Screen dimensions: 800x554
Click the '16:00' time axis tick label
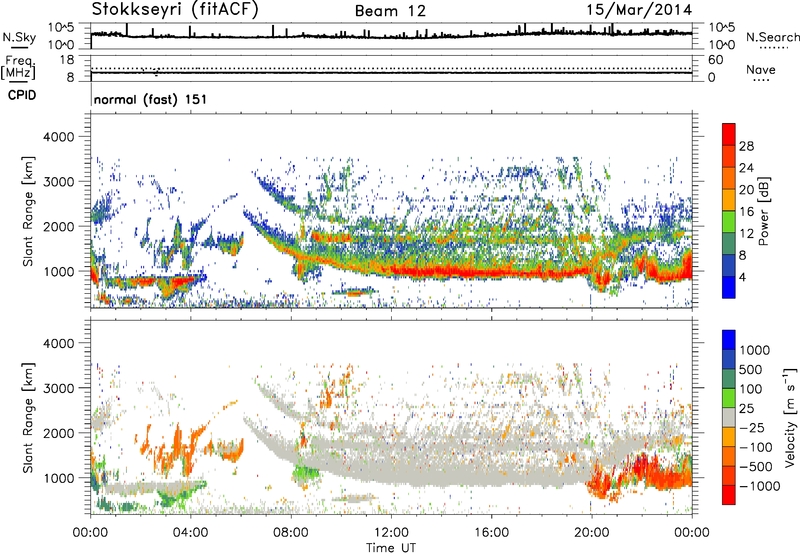click(x=491, y=533)
